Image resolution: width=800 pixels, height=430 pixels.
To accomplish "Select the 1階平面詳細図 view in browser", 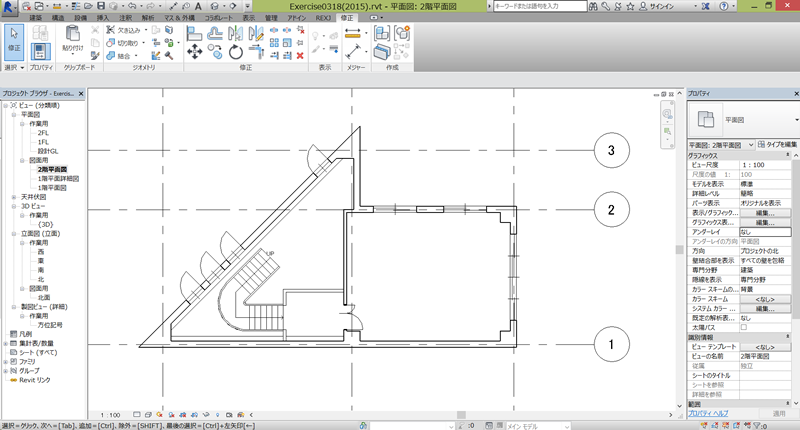I will click(58, 179).
